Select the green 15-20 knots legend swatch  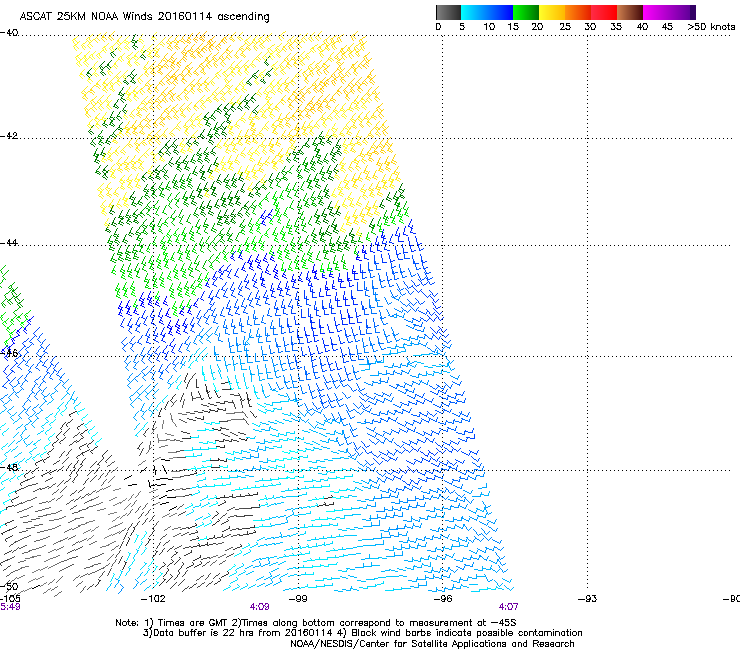click(526, 12)
